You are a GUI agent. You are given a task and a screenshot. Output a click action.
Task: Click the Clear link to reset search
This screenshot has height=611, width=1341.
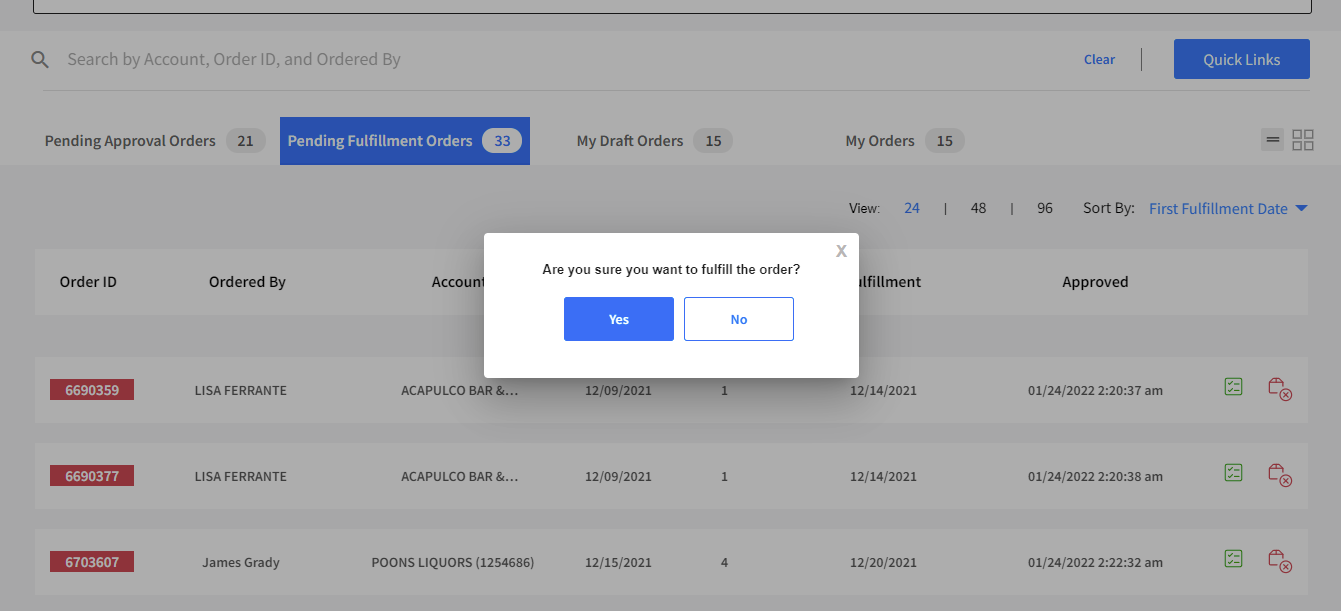1099,59
